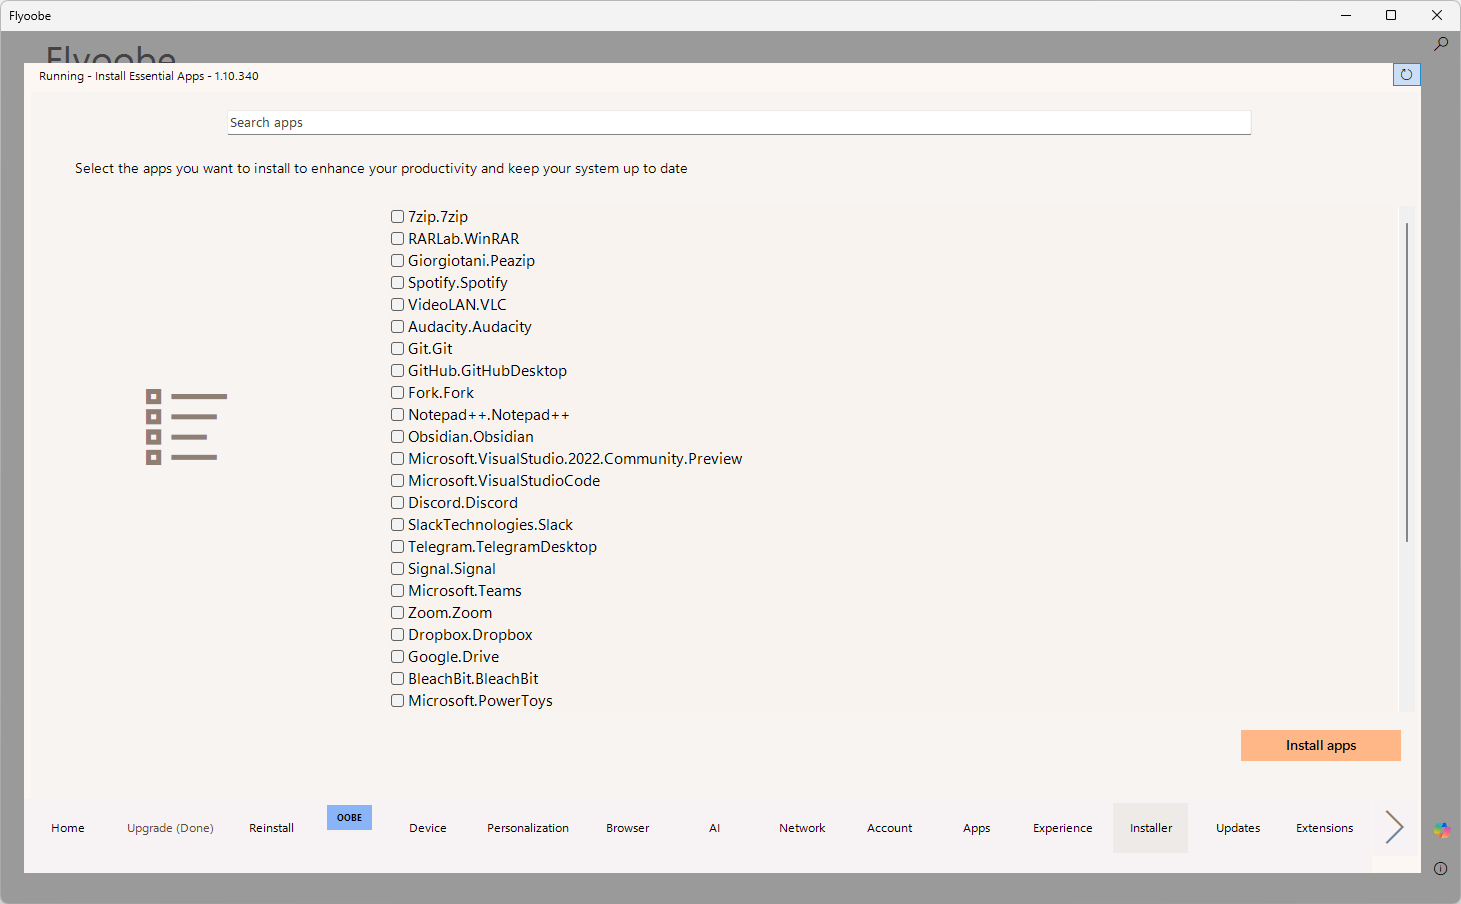Focus the Search apps input field
Screen dimensions: 1461x904
[x=739, y=122]
